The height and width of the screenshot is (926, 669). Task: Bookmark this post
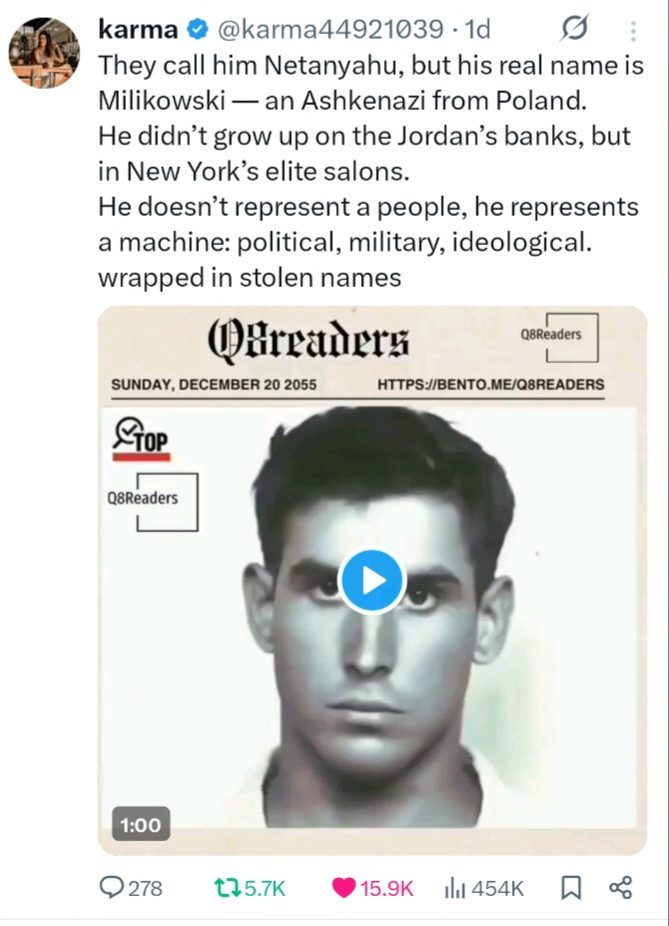[570, 888]
